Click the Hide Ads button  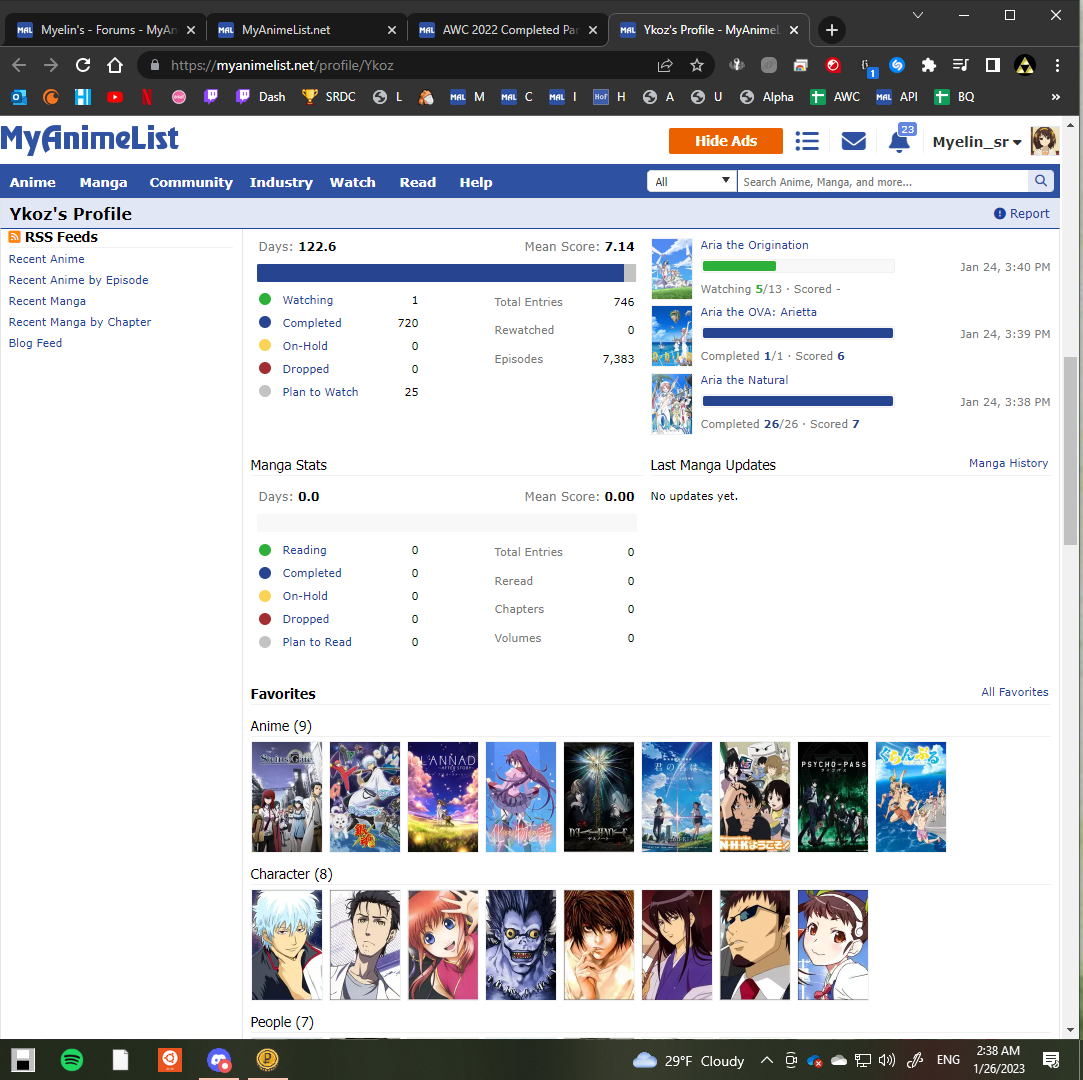pyautogui.click(x=725, y=141)
